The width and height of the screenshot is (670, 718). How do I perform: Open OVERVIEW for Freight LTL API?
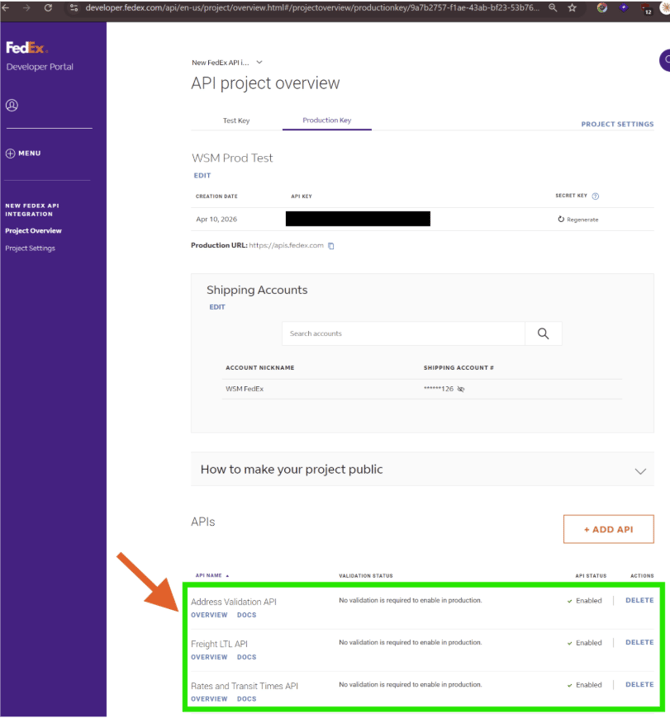209,657
